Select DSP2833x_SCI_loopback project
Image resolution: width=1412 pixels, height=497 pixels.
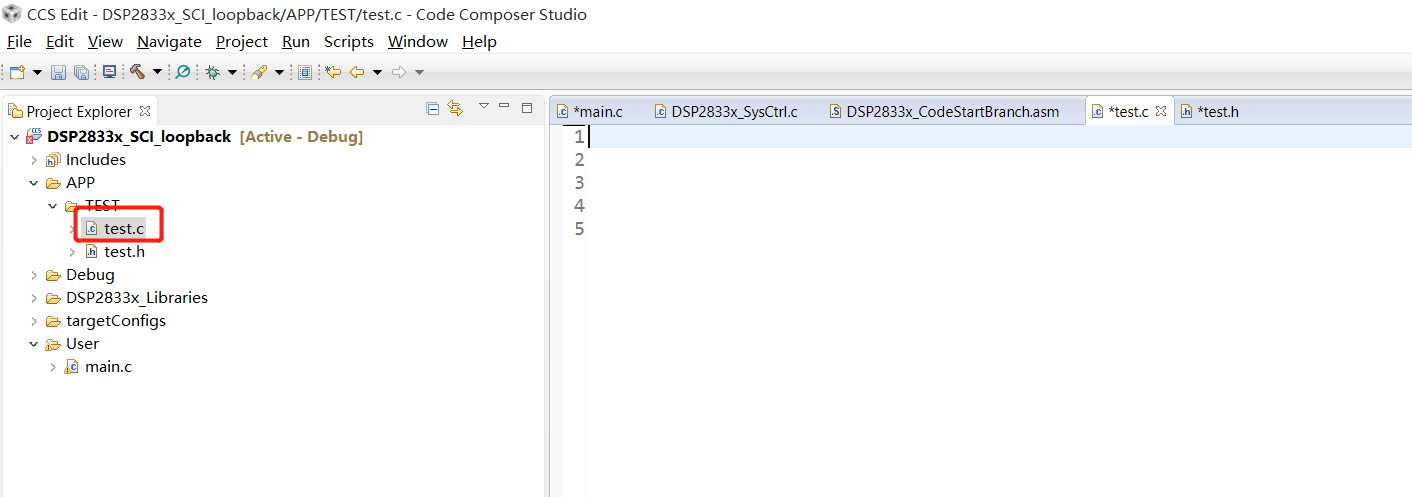pos(139,137)
